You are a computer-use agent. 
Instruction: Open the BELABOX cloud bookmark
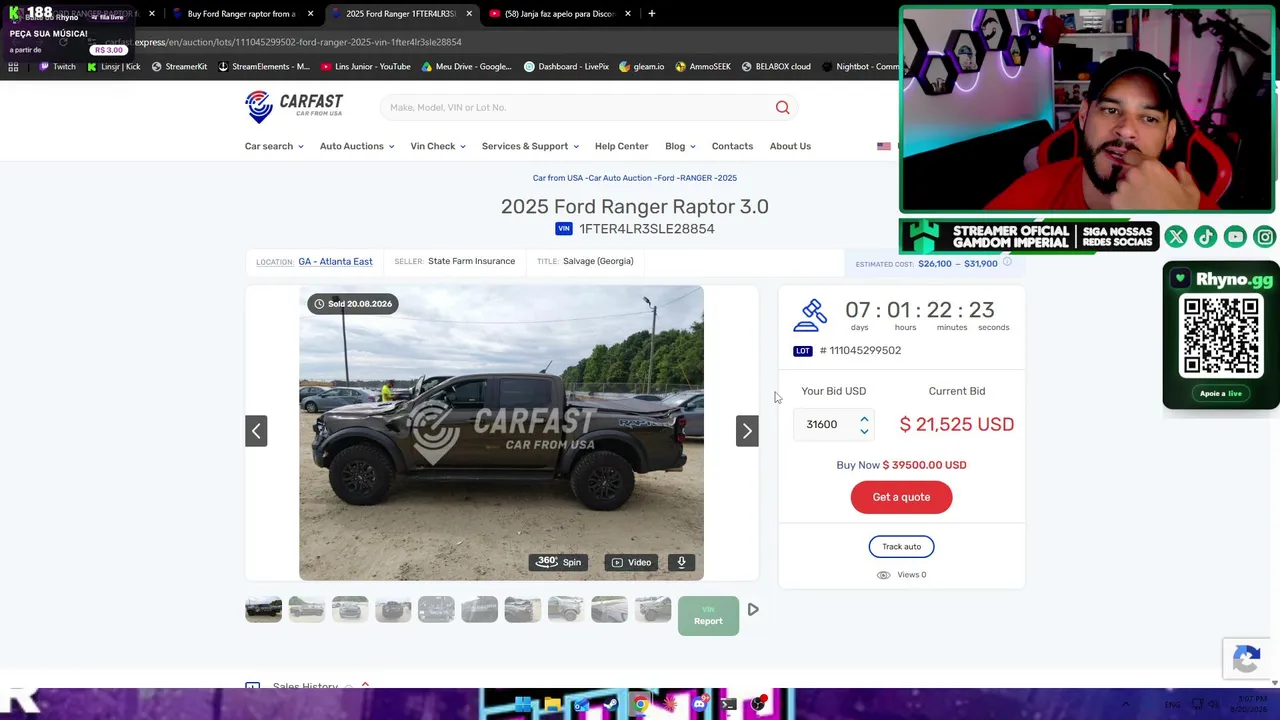point(776,67)
